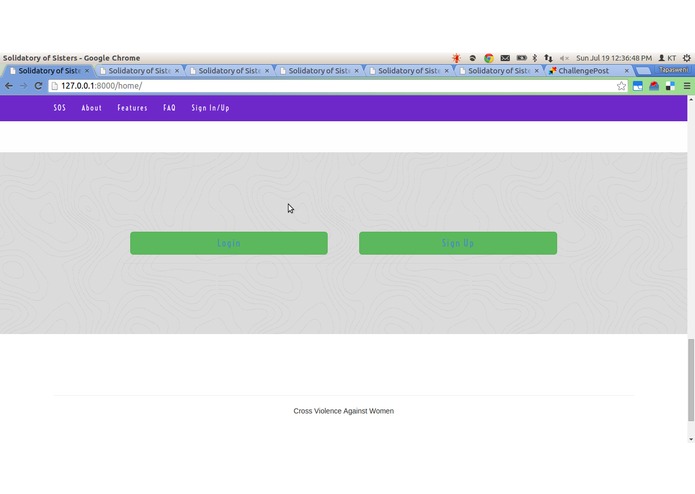Close the ChallengePost tab
The width and height of the screenshot is (695, 494).
627,71
